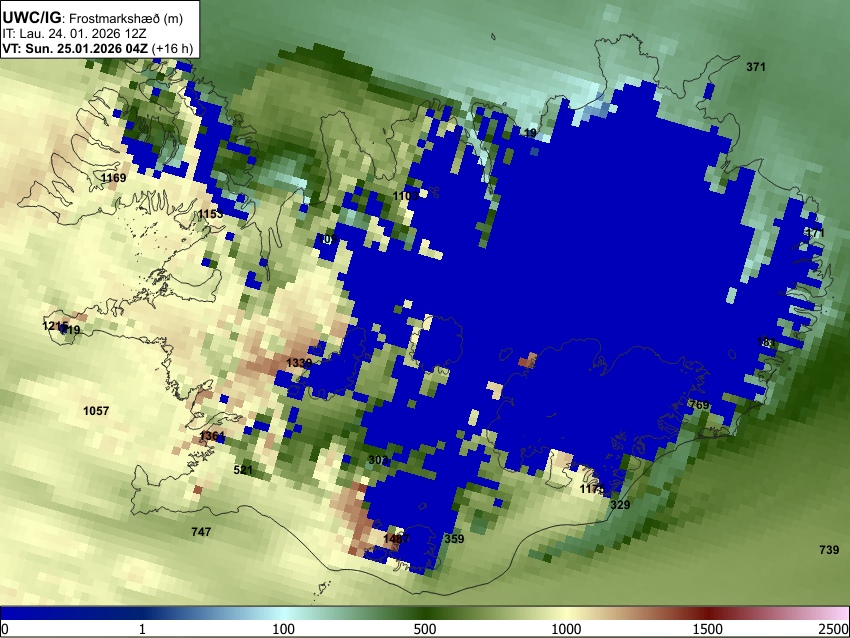Image resolution: width=850 pixels, height=638 pixels.
Task: Click the map value 329
Action: click(x=620, y=505)
